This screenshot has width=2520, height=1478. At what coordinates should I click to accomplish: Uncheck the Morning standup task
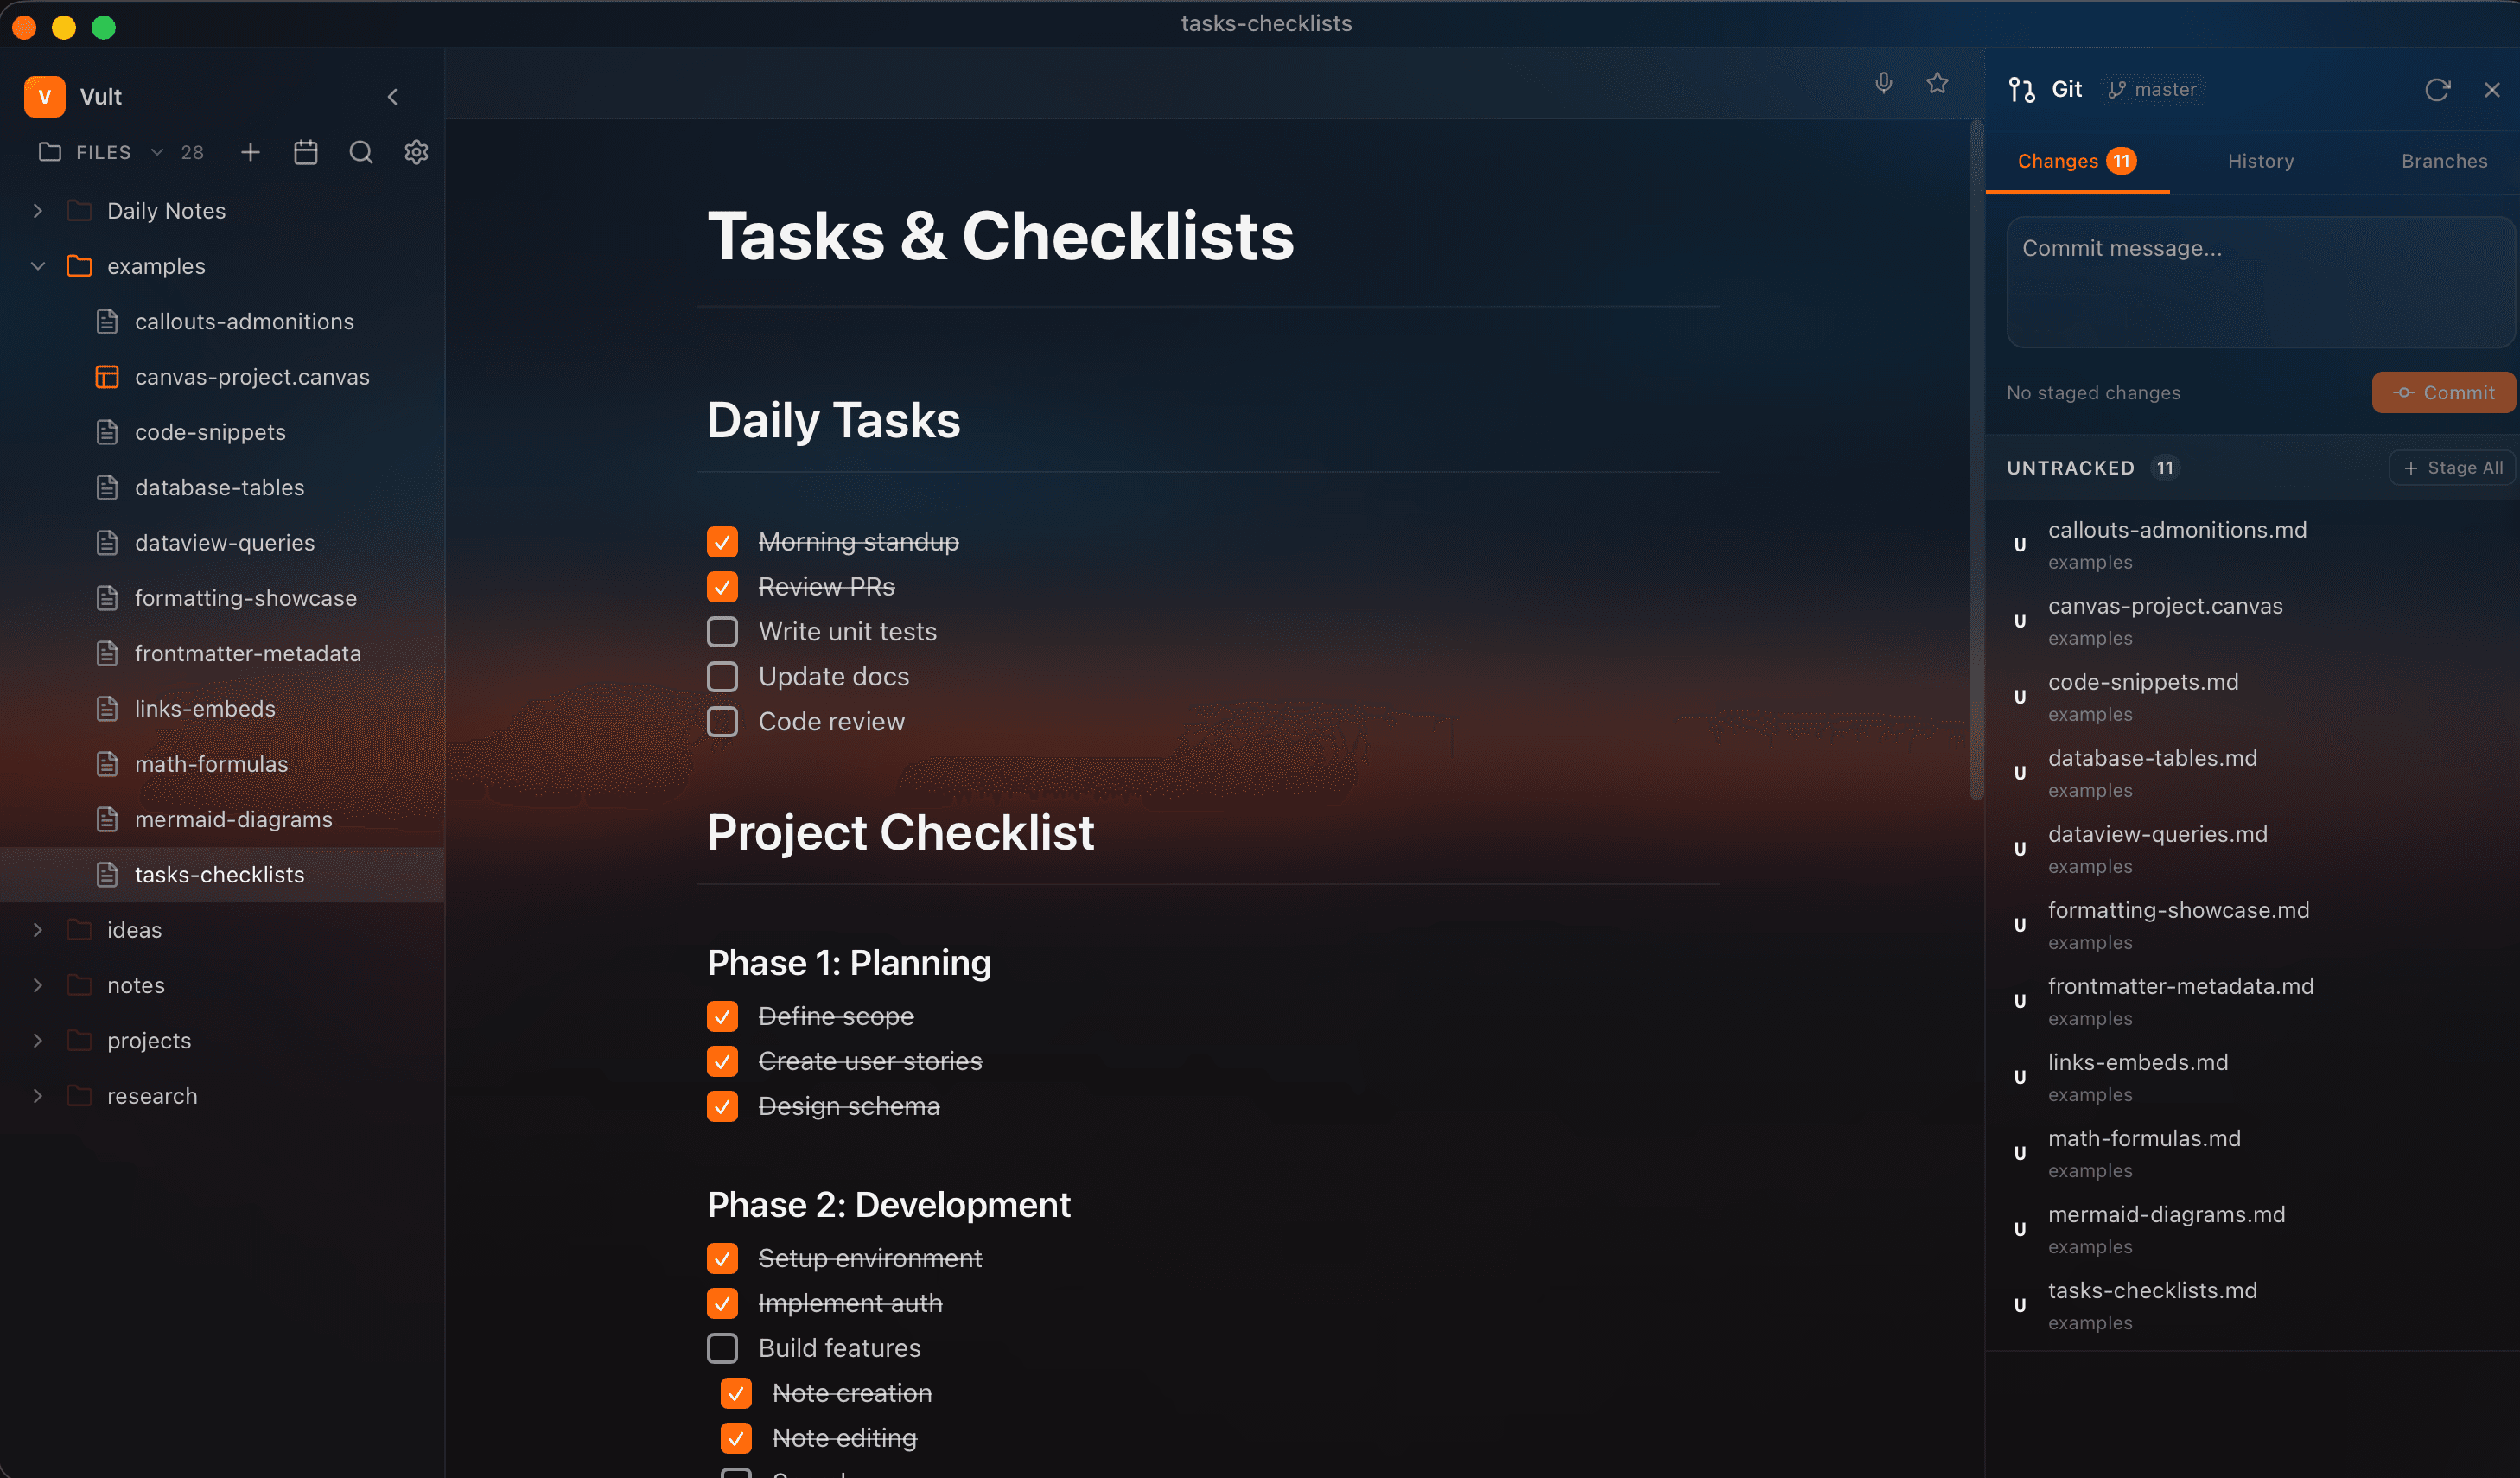[x=722, y=542]
